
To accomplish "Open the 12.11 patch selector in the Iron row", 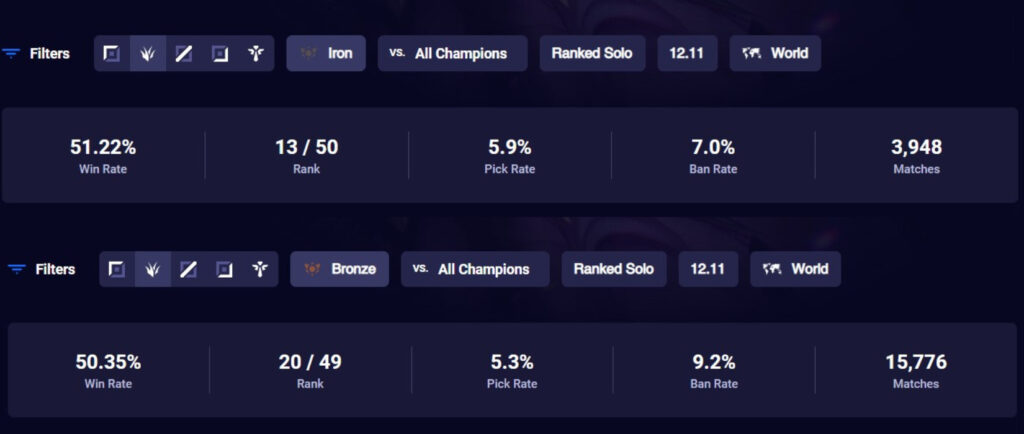I will (687, 54).
